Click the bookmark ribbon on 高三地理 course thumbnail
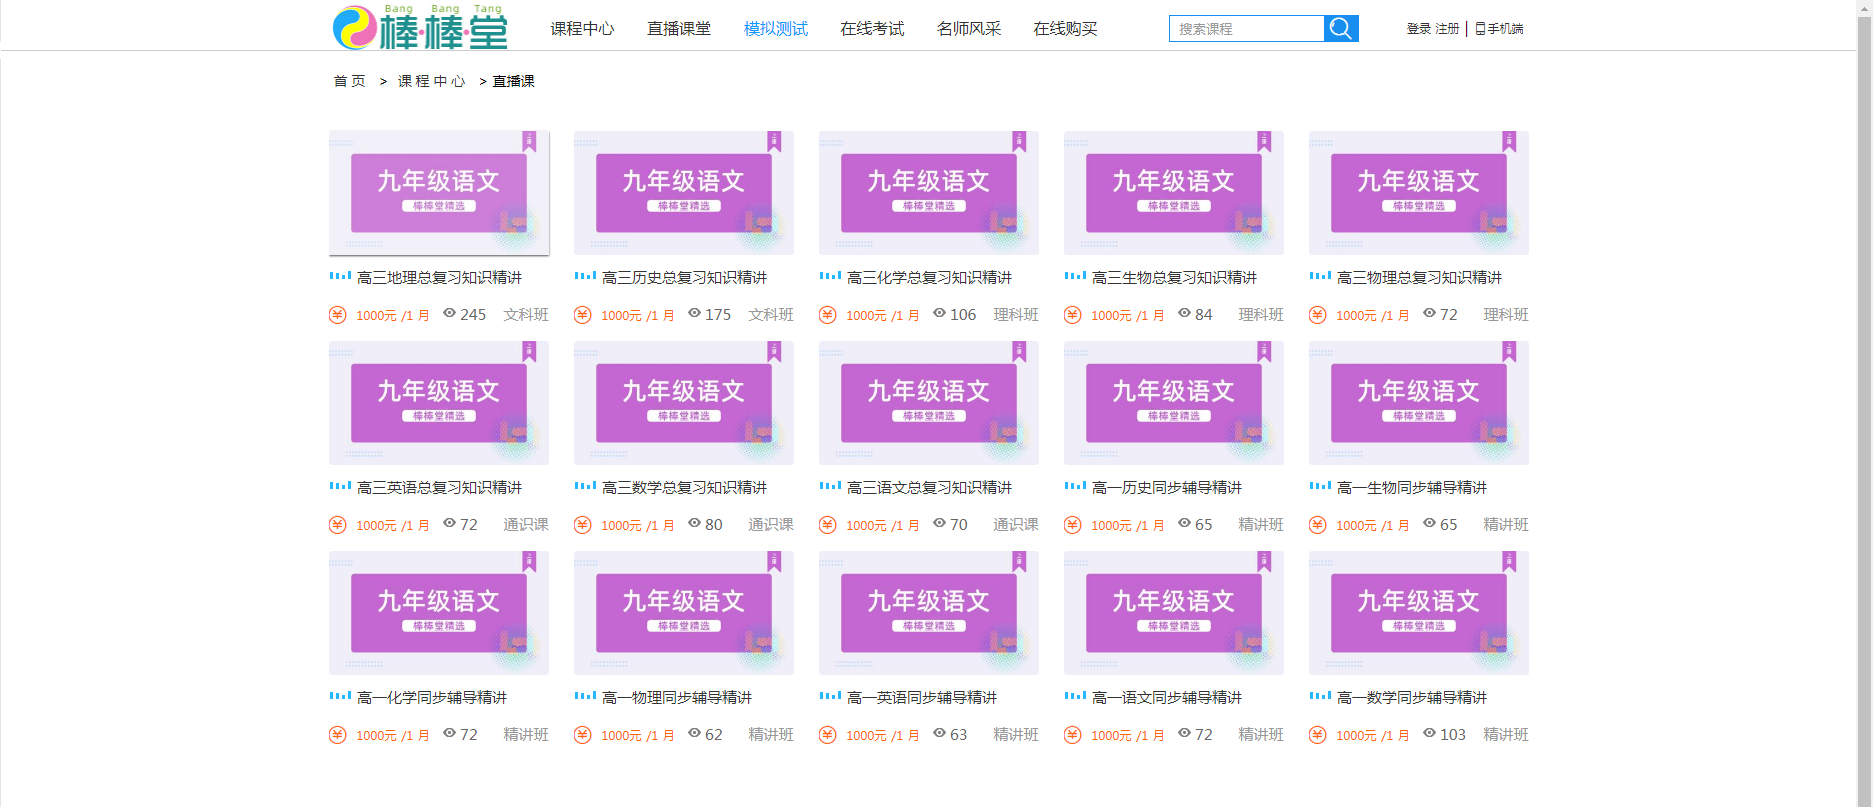The image size is (1873, 807). 529,141
